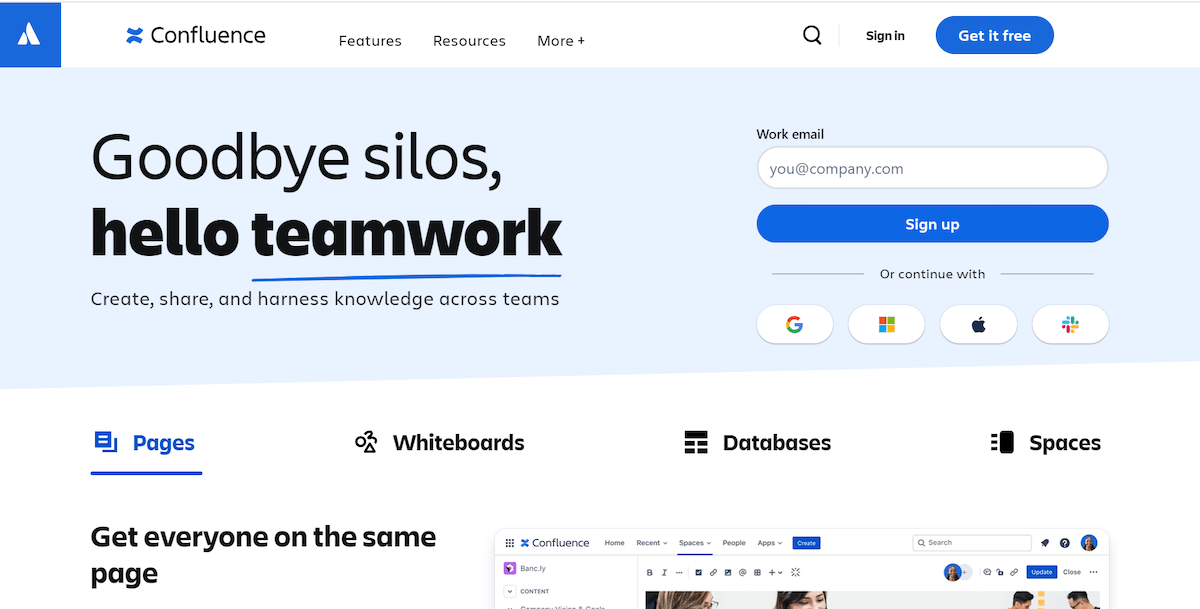Click the insert table icon in preview toolbar
The width and height of the screenshot is (1200, 609).
click(757, 572)
